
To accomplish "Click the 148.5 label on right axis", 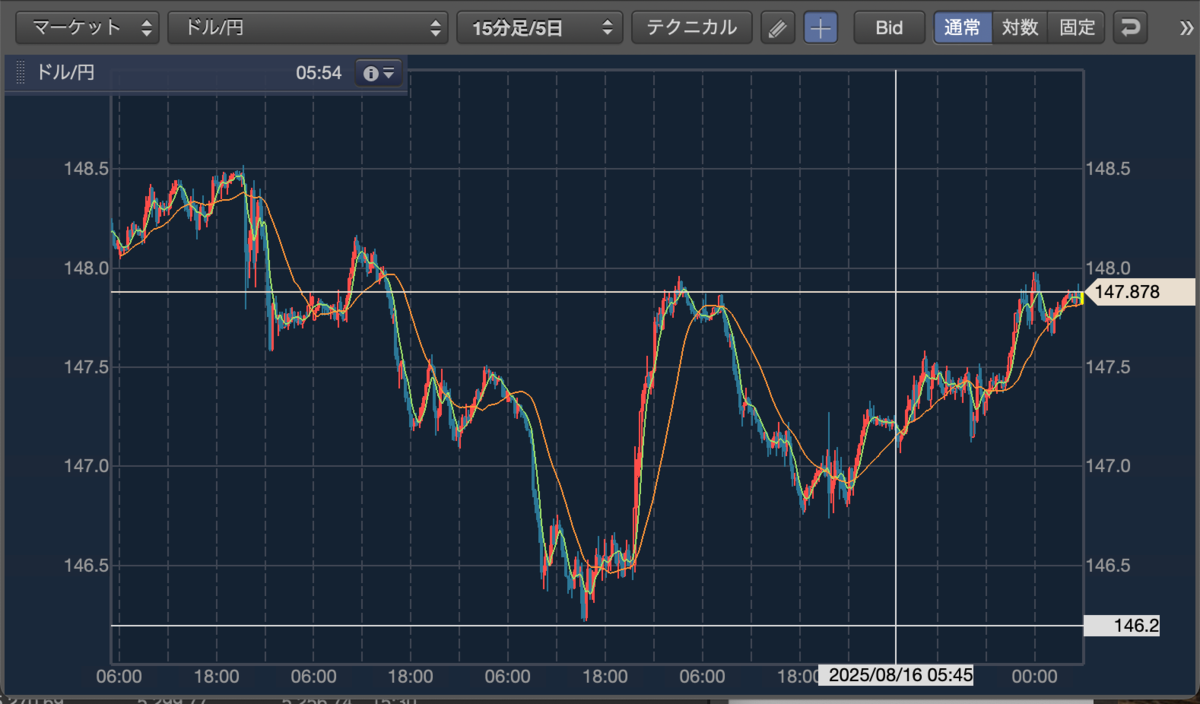I will (1107, 169).
